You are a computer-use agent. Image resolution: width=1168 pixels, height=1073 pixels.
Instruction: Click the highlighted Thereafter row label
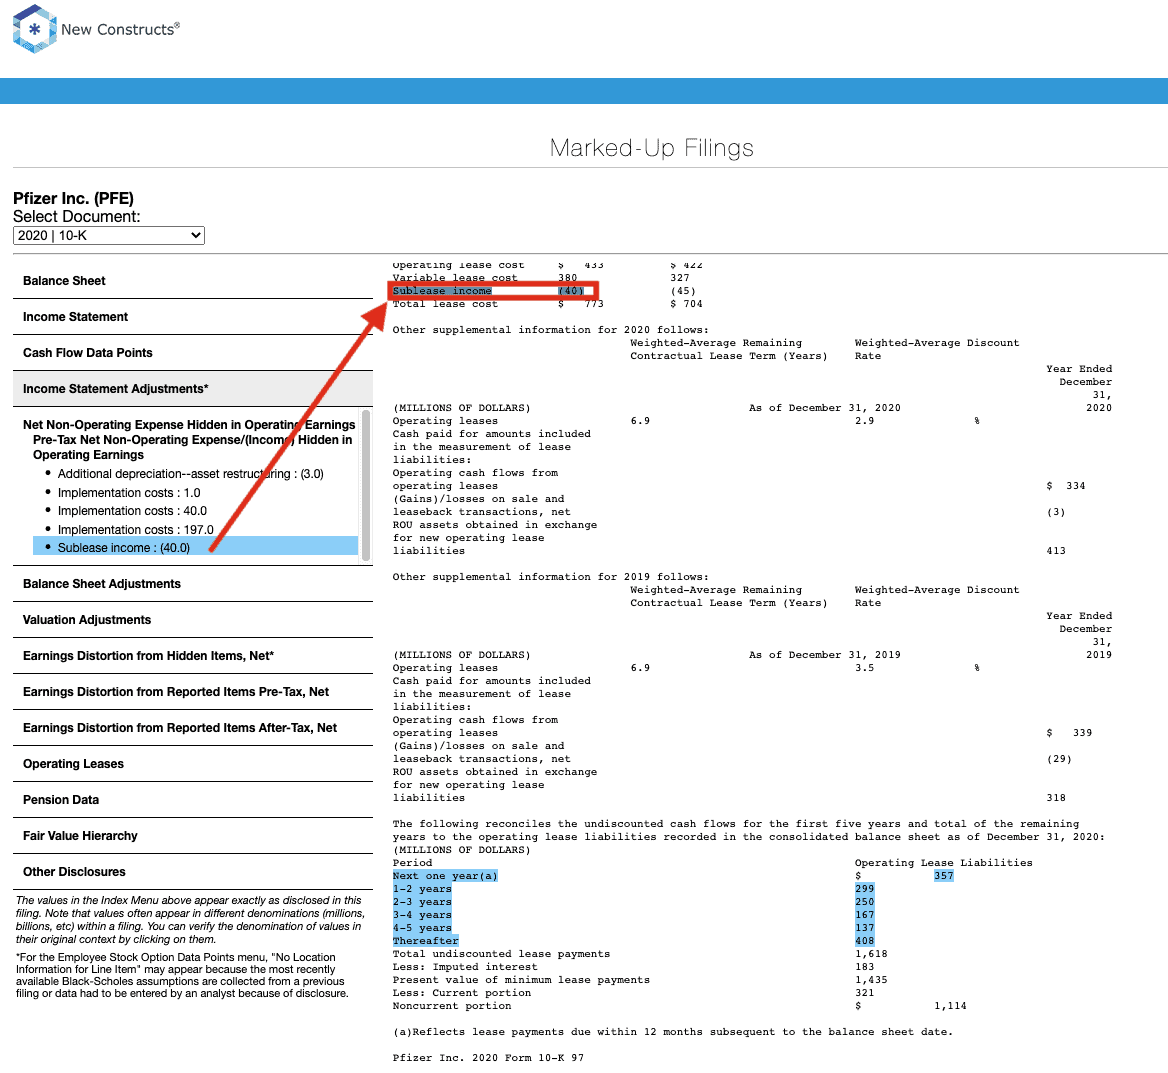coord(425,941)
